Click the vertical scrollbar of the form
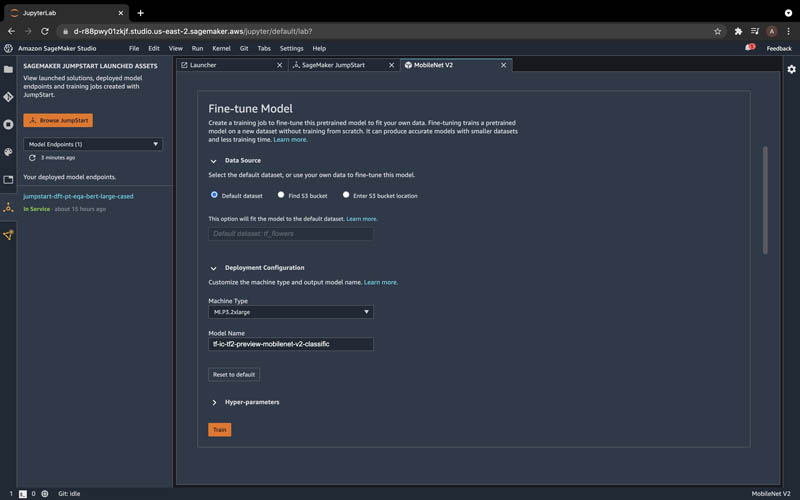The image size is (800, 500). pos(765,200)
